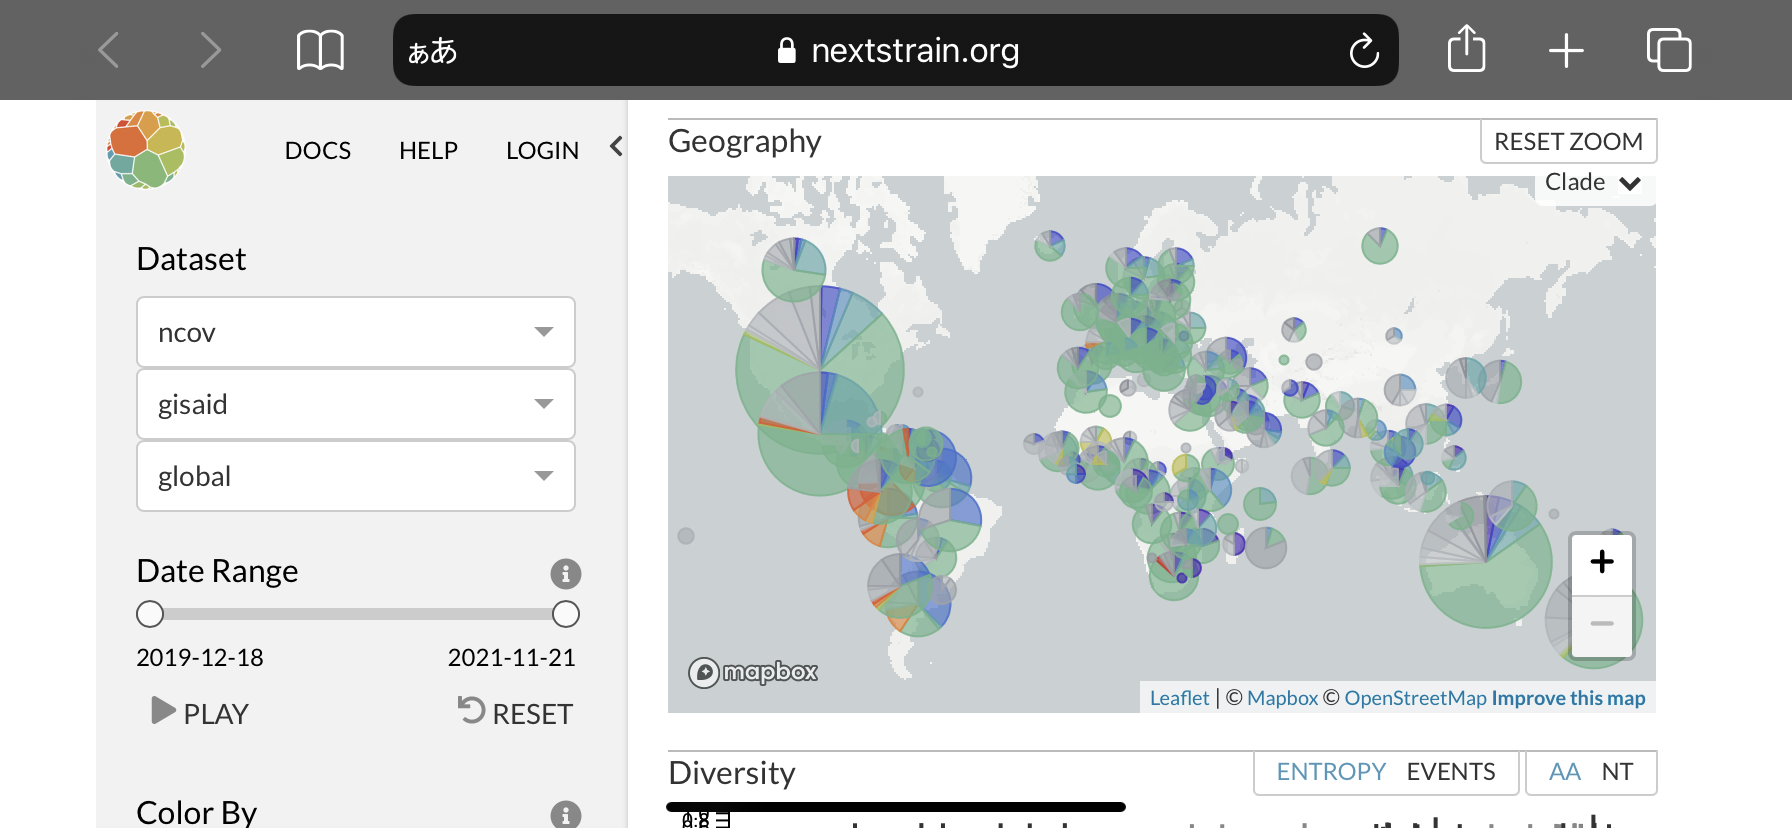Image resolution: width=1792 pixels, height=828 pixels.
Task: Open a new tab with plus icon
Action: [1566, 50]
